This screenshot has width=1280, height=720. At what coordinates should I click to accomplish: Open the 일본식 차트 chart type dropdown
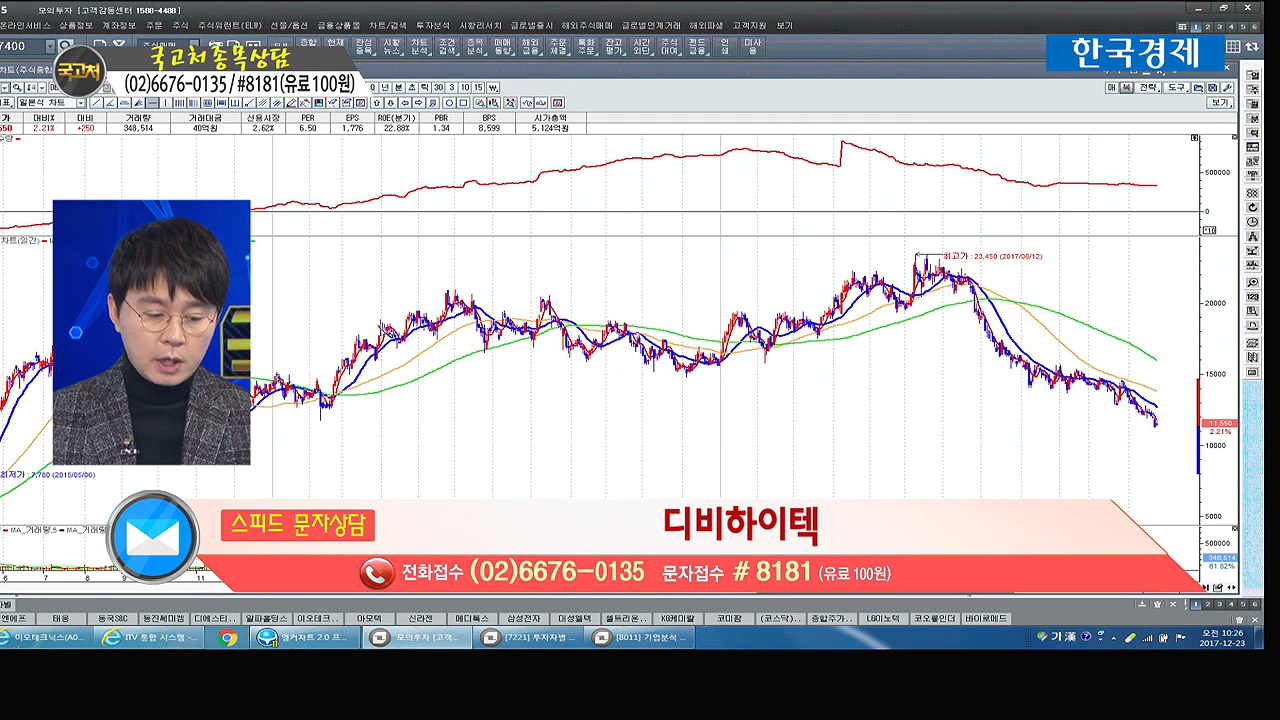(82, 103)
